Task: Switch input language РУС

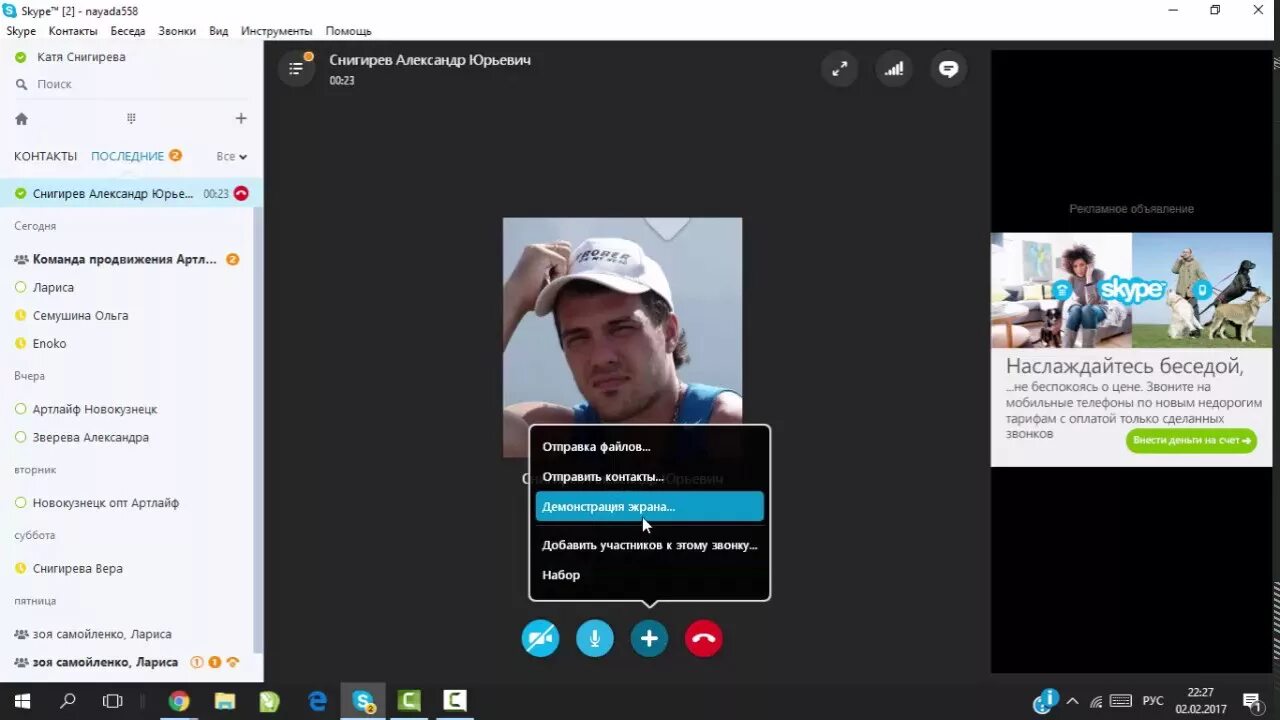Action: point(1153,701)
